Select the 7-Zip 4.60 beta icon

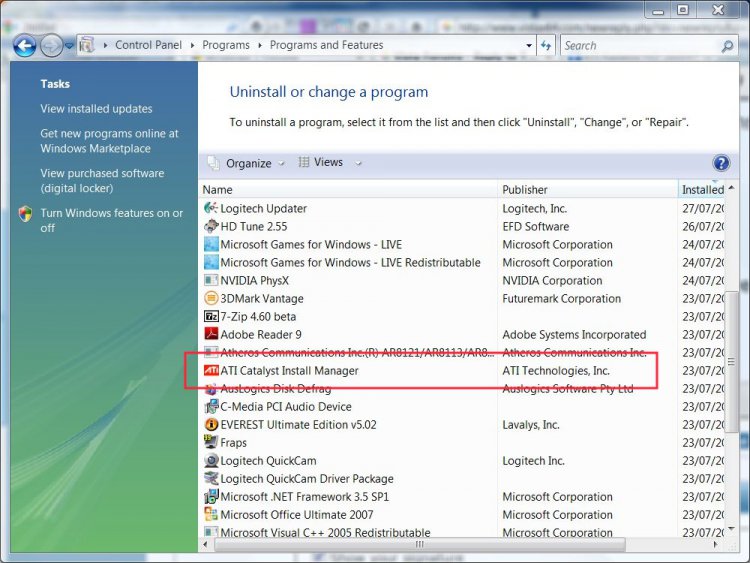pyautogui.click(x=211, y=316)
